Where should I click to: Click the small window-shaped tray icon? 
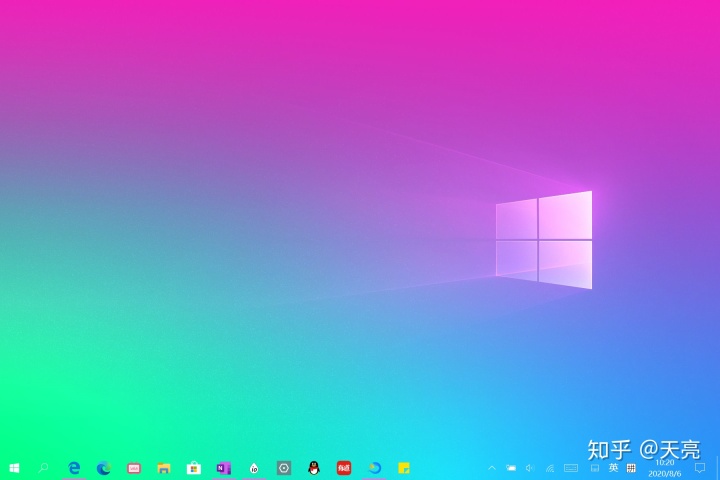pyautogui.click(x=595, y=468)
